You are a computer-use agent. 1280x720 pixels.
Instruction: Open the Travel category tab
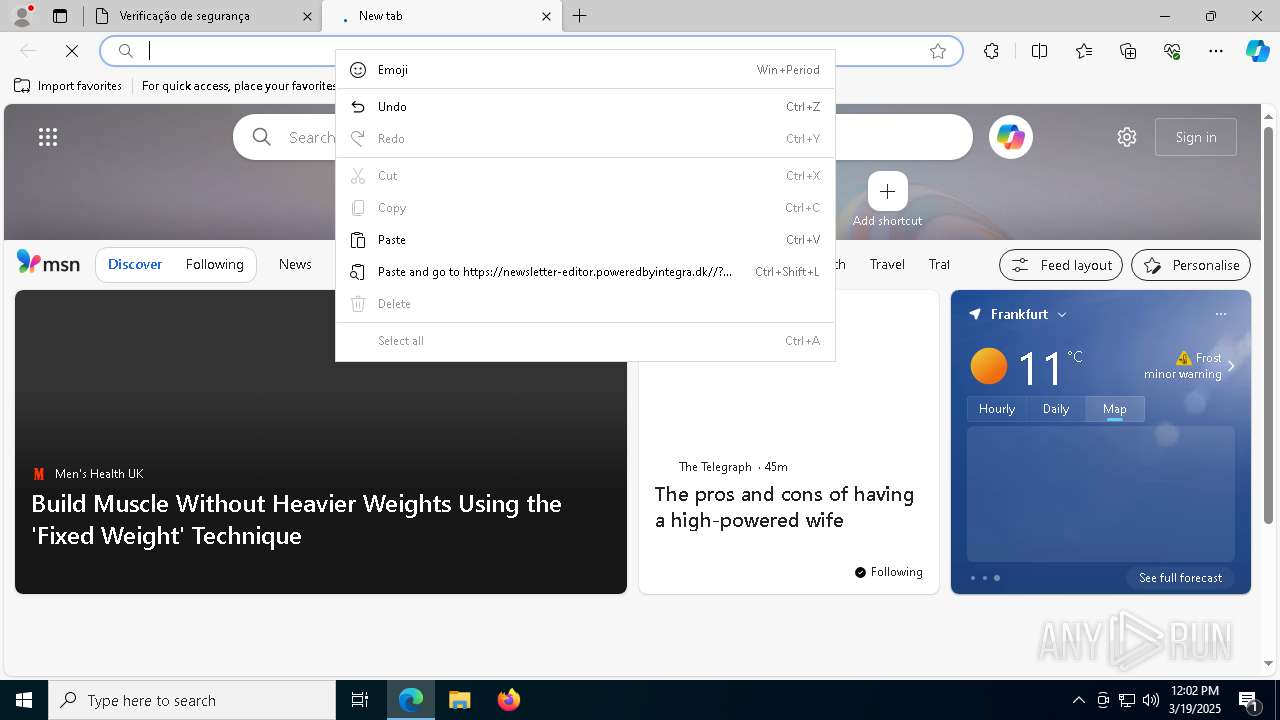[887, 264]
